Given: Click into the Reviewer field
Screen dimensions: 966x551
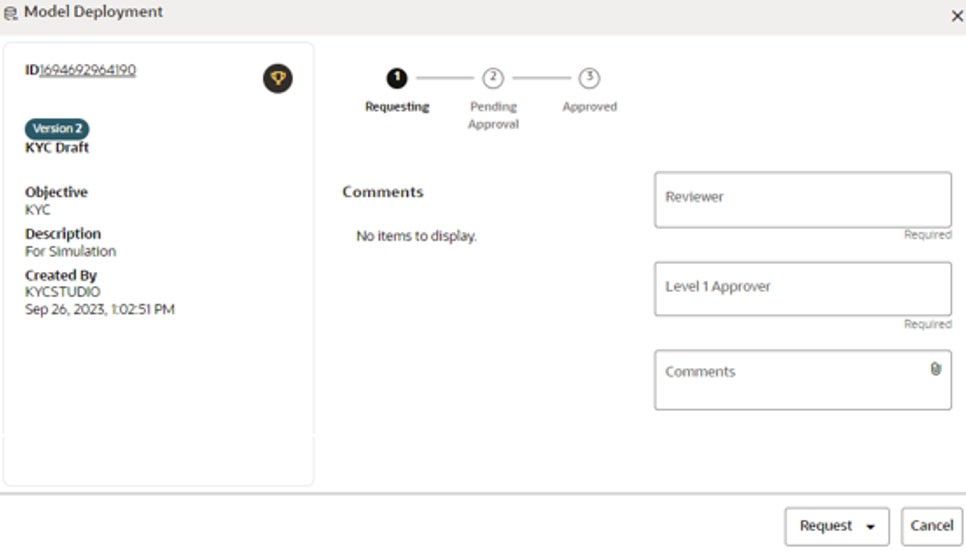Looking at the screenshot, I should click(x=803, y=200).
